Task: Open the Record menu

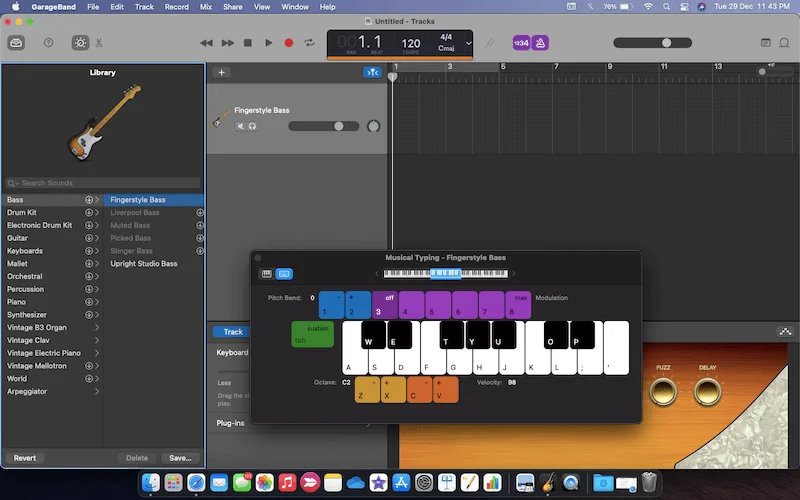Action: coord(177,7)
